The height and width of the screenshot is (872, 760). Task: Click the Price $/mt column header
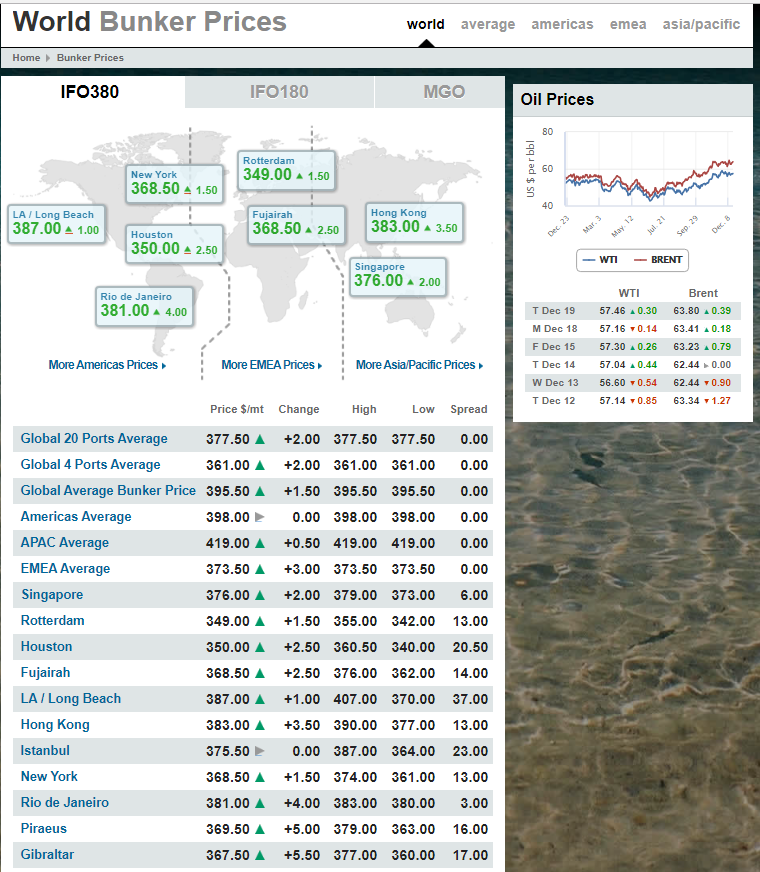(x=237, y=409)
